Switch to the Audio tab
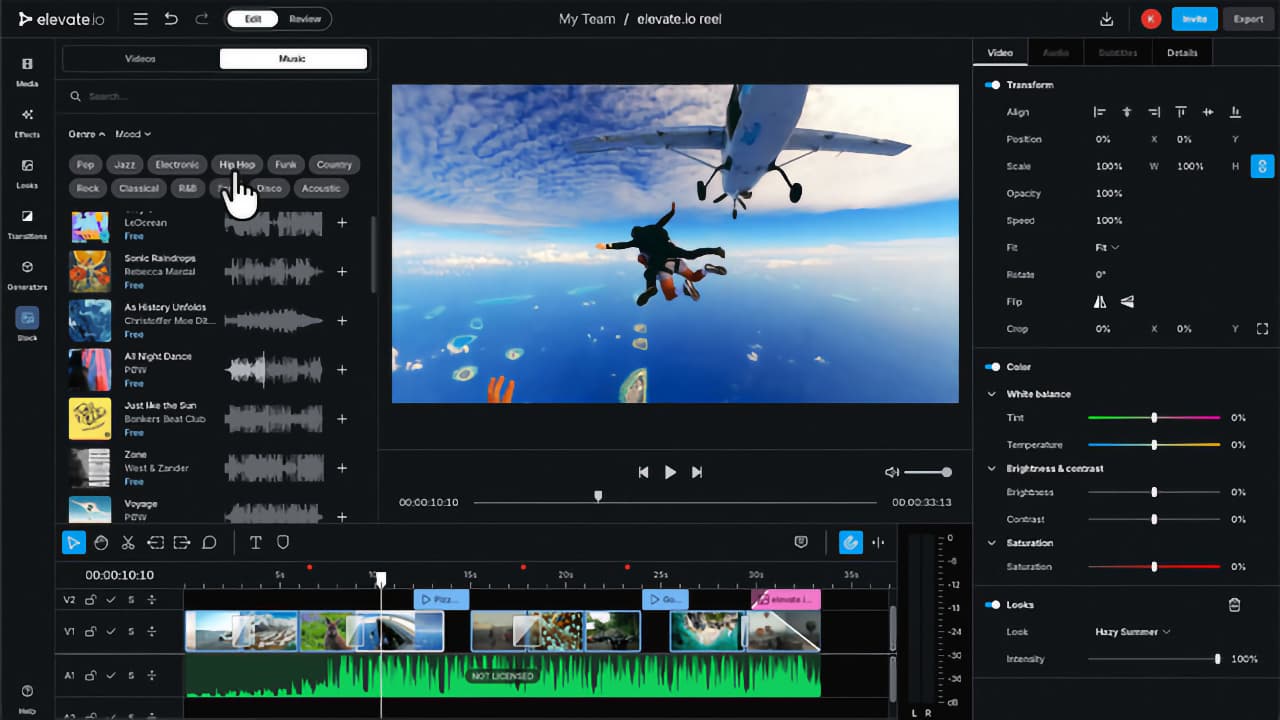 [x=1056, y=52]
